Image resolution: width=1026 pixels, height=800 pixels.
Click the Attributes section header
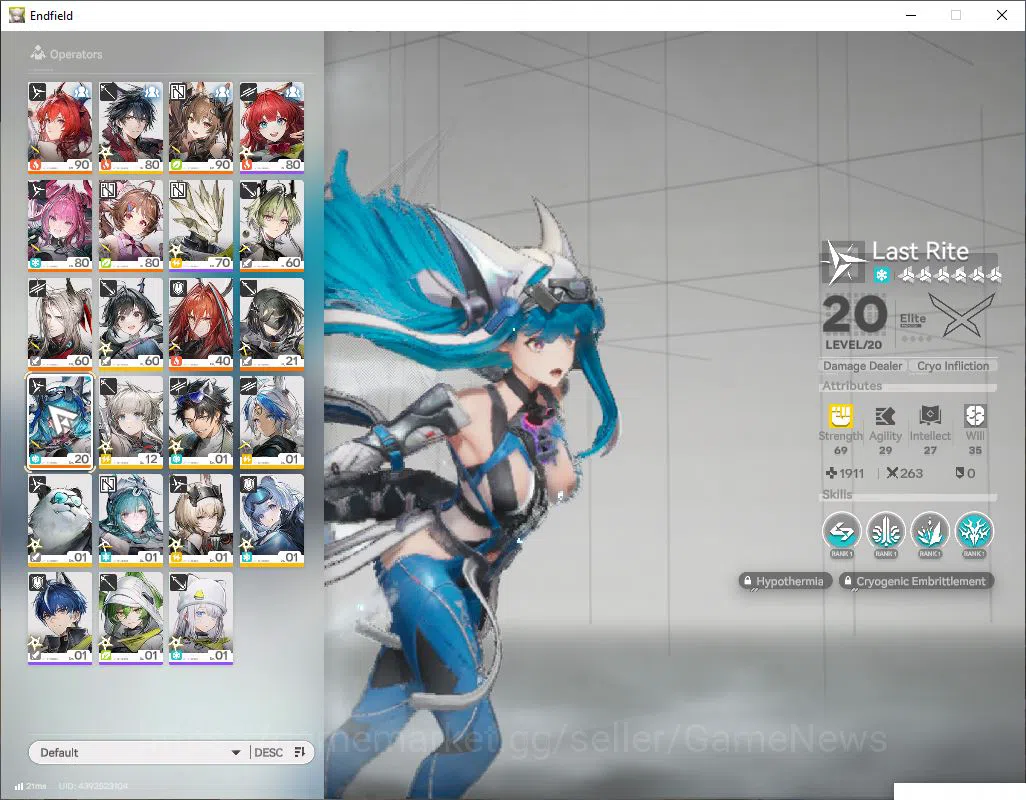(x=852, y=385)
